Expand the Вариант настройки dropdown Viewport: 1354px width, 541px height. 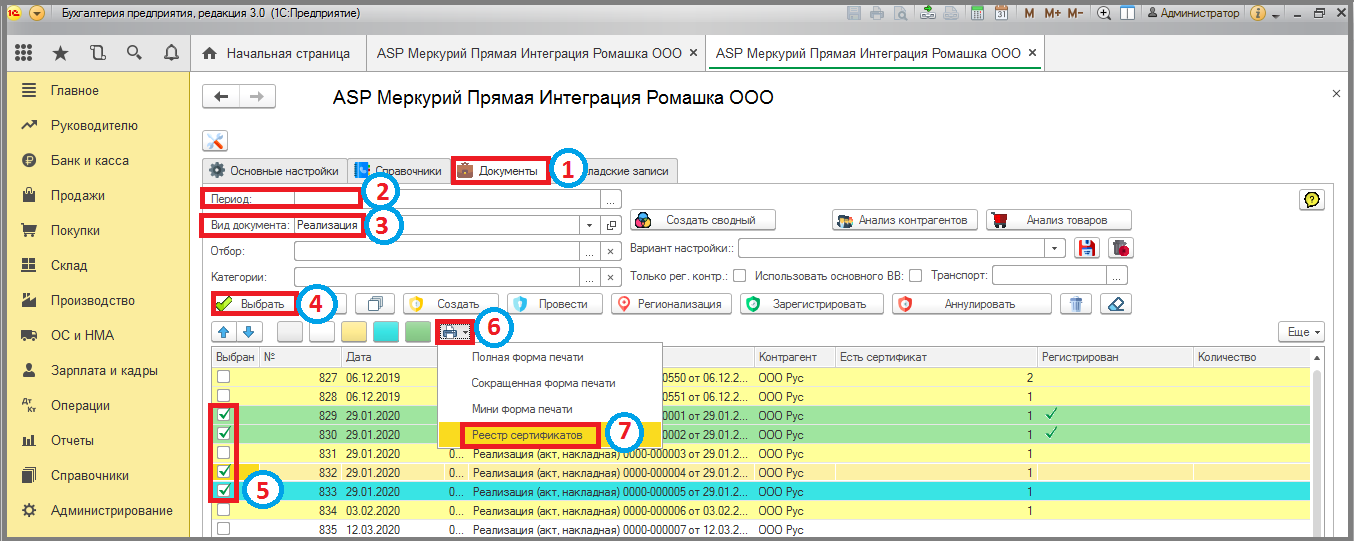1055,248
